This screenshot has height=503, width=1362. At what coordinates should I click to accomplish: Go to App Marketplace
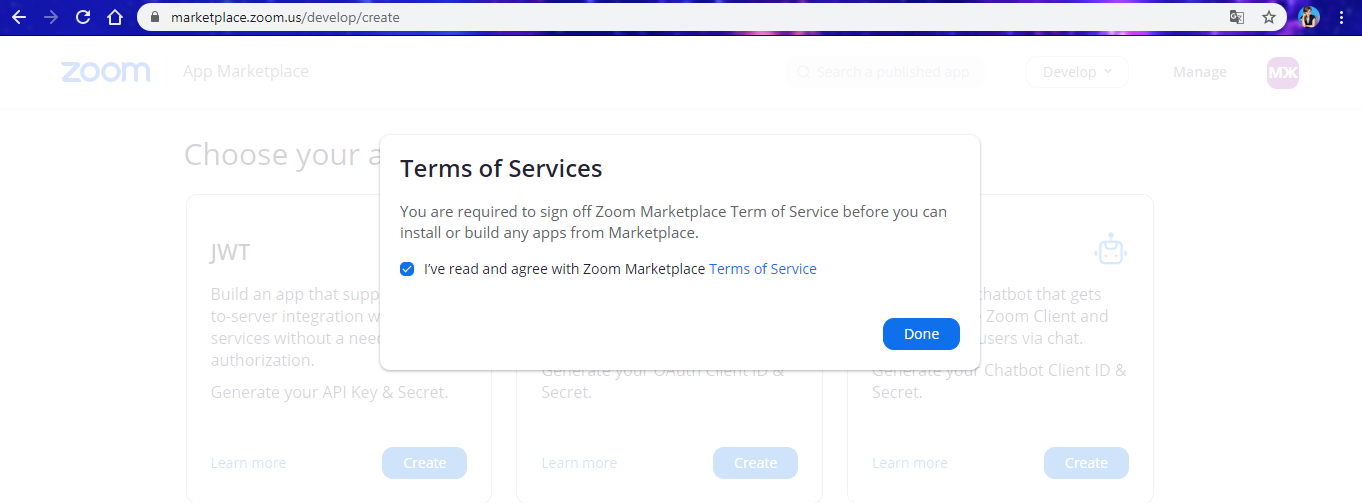[x=246, y=72]
